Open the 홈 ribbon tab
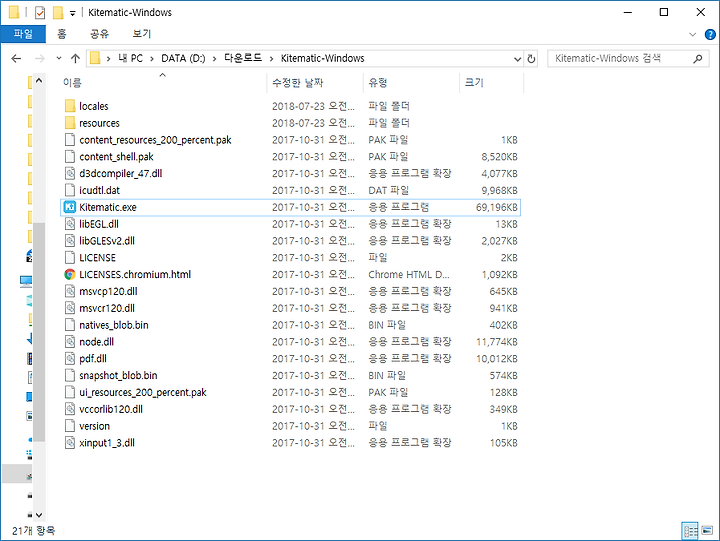The image size is (720, 541). click(x=62, y=34)
